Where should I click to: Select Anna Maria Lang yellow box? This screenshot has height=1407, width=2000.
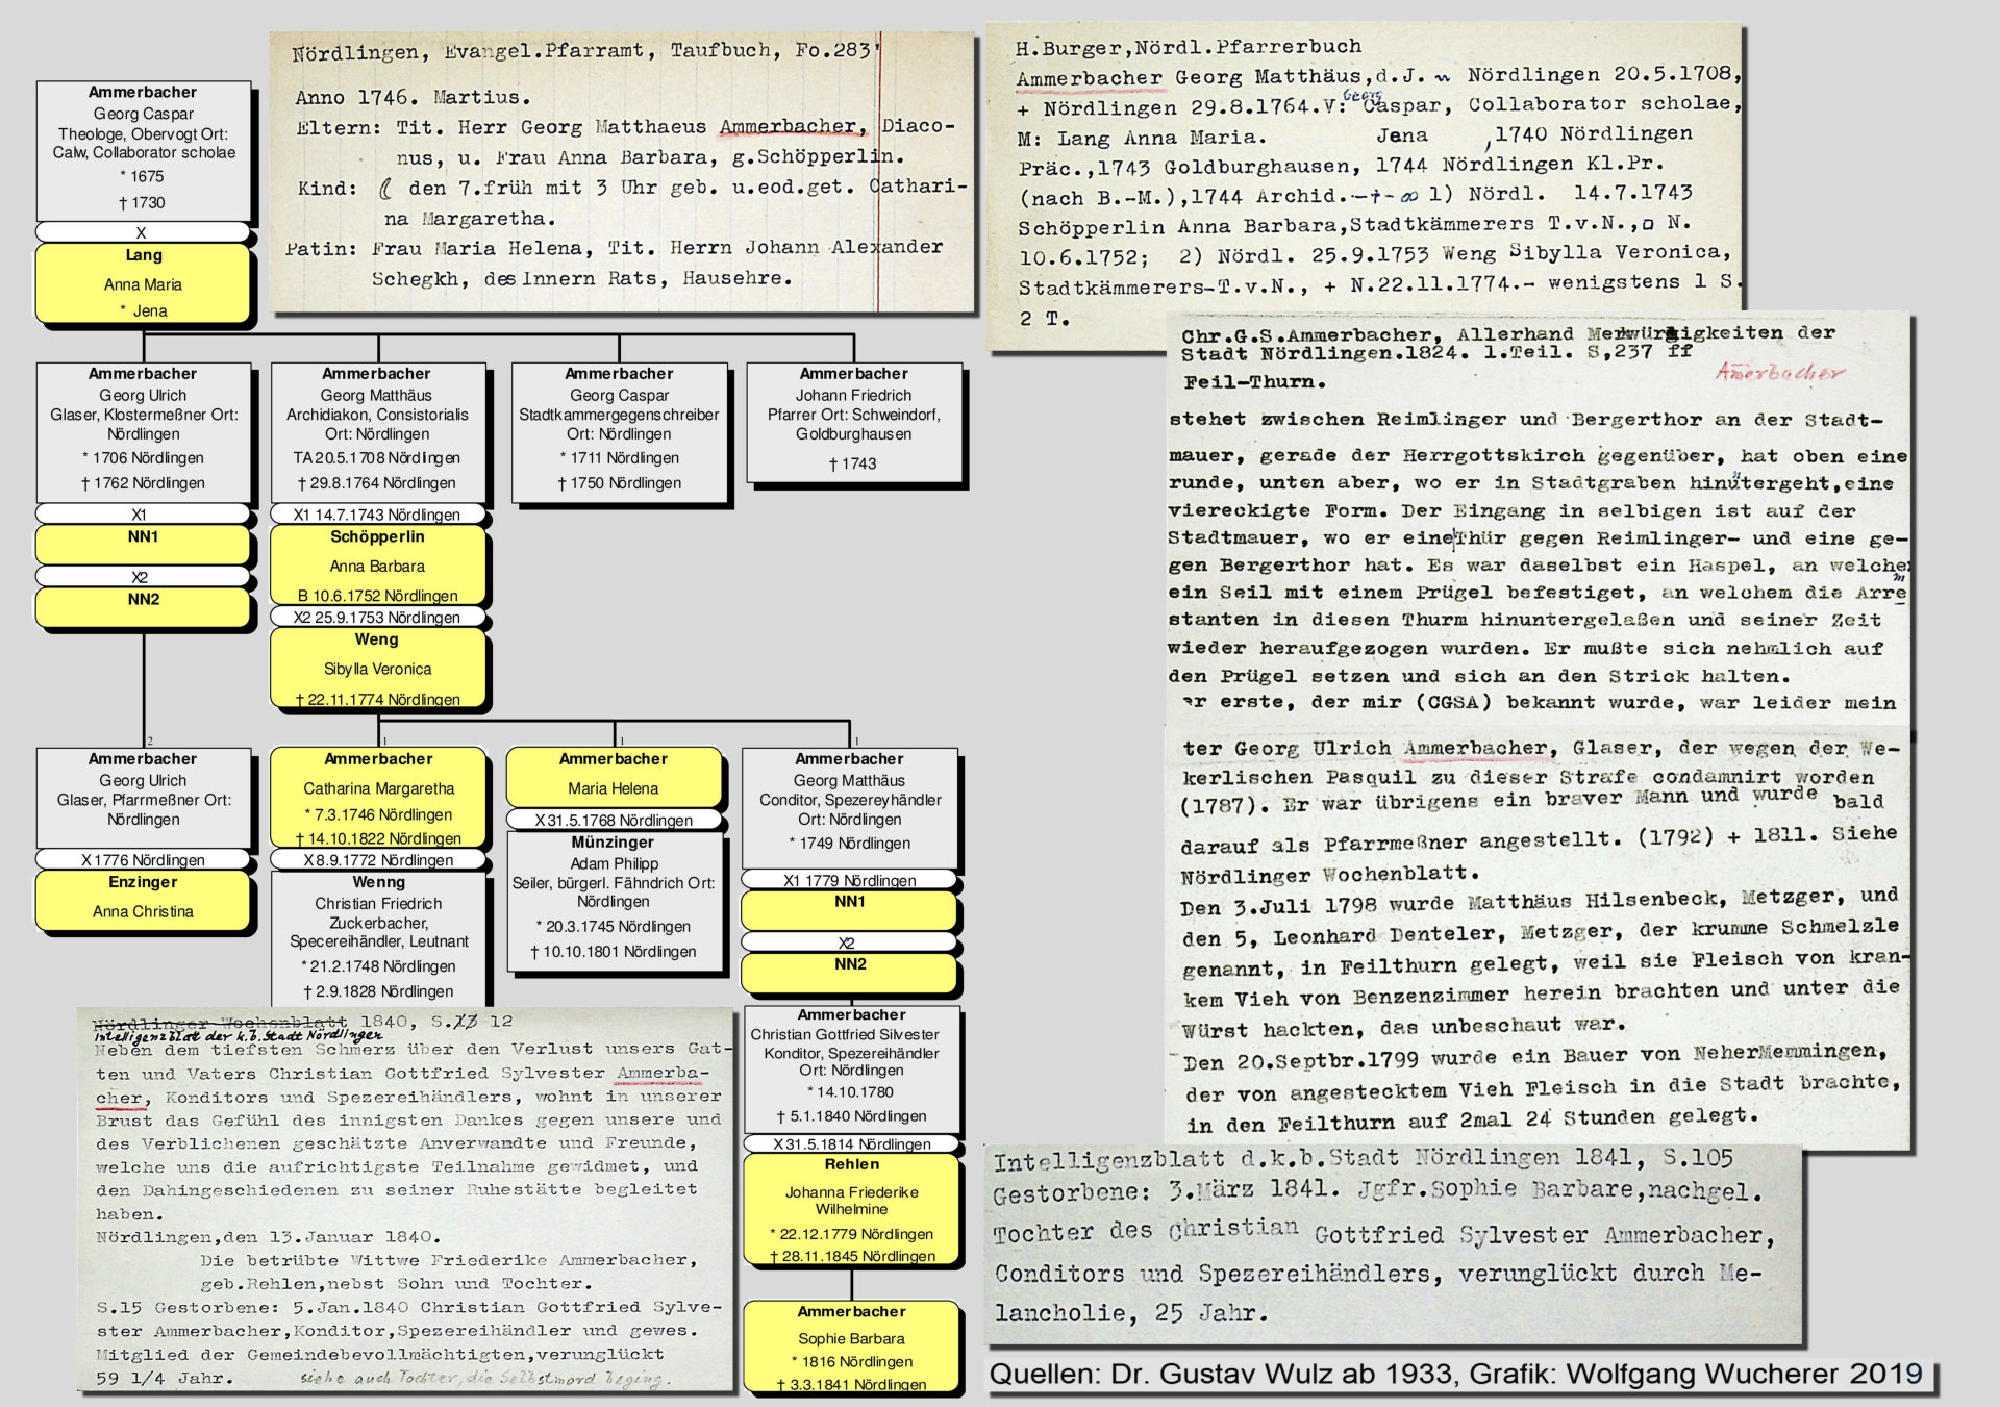pyautogui.click(x=143, y=284)
